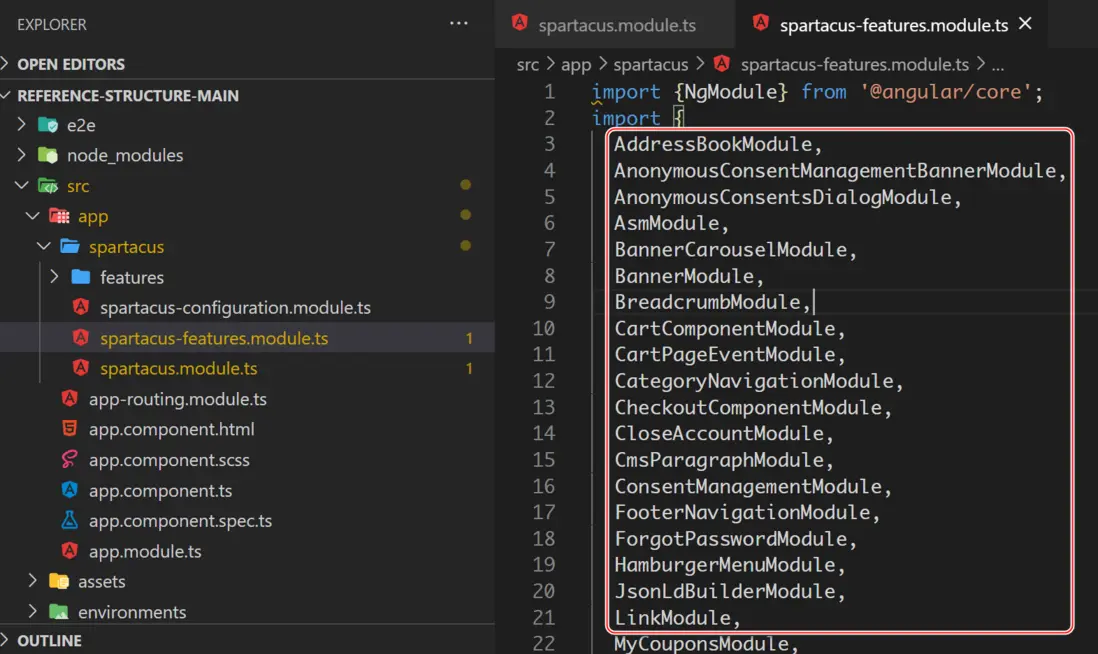Click the Angular icon beside spartacus-configuration.module.ts
The image size is (1098, 654).
coord(81,307)
